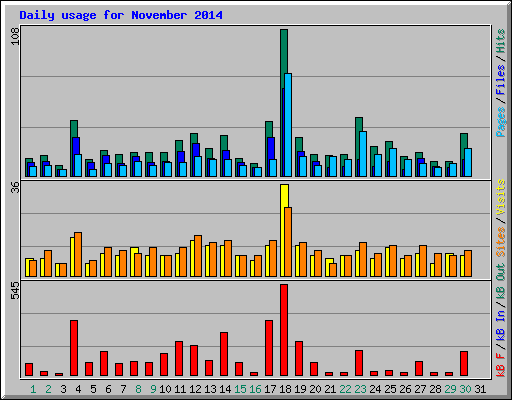Screen dimensions: 512x400
Task: Click the day 26 axis label
Action: click(x=405, y=389)
